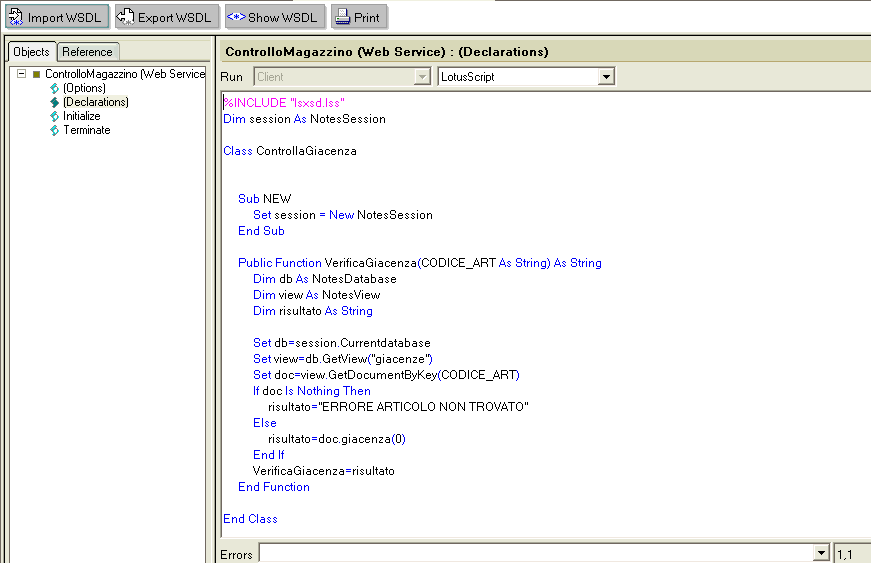
Task: Select Terminate in the object tree
Action: point(87,130)
